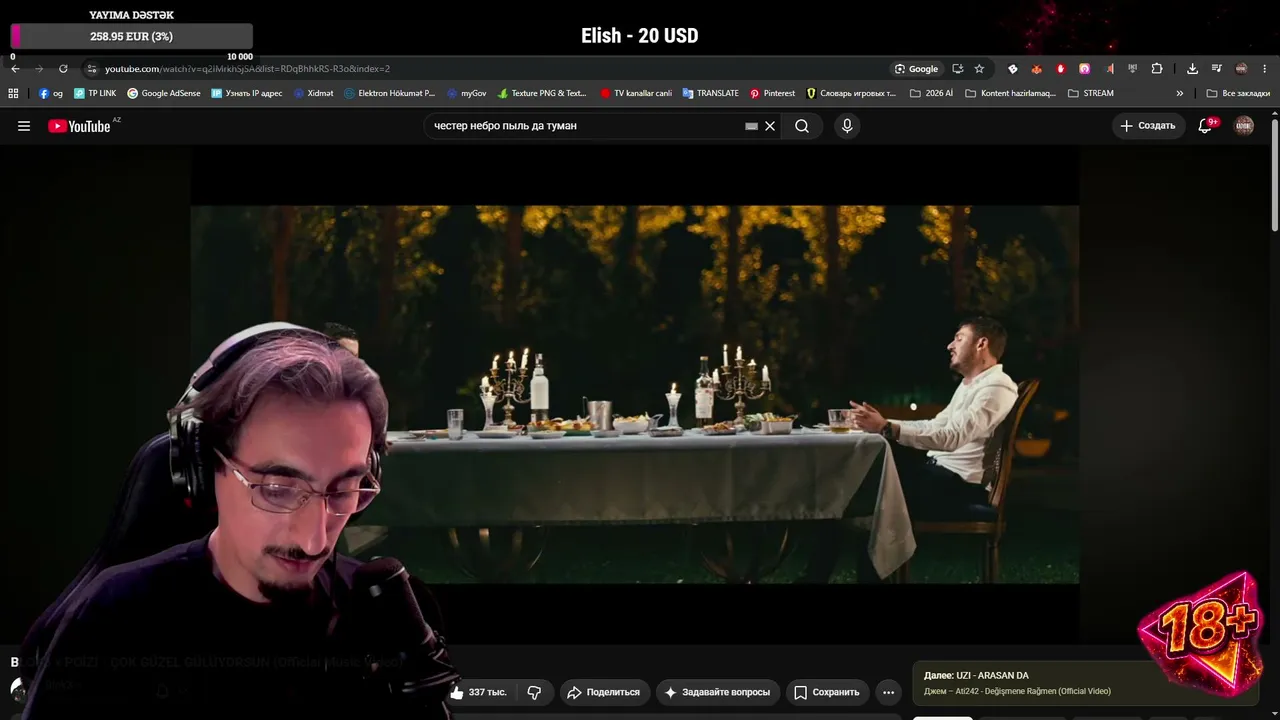Open the Elektron Hökumət bookmark
The image size is (1280, 720).
click(390, 93)
